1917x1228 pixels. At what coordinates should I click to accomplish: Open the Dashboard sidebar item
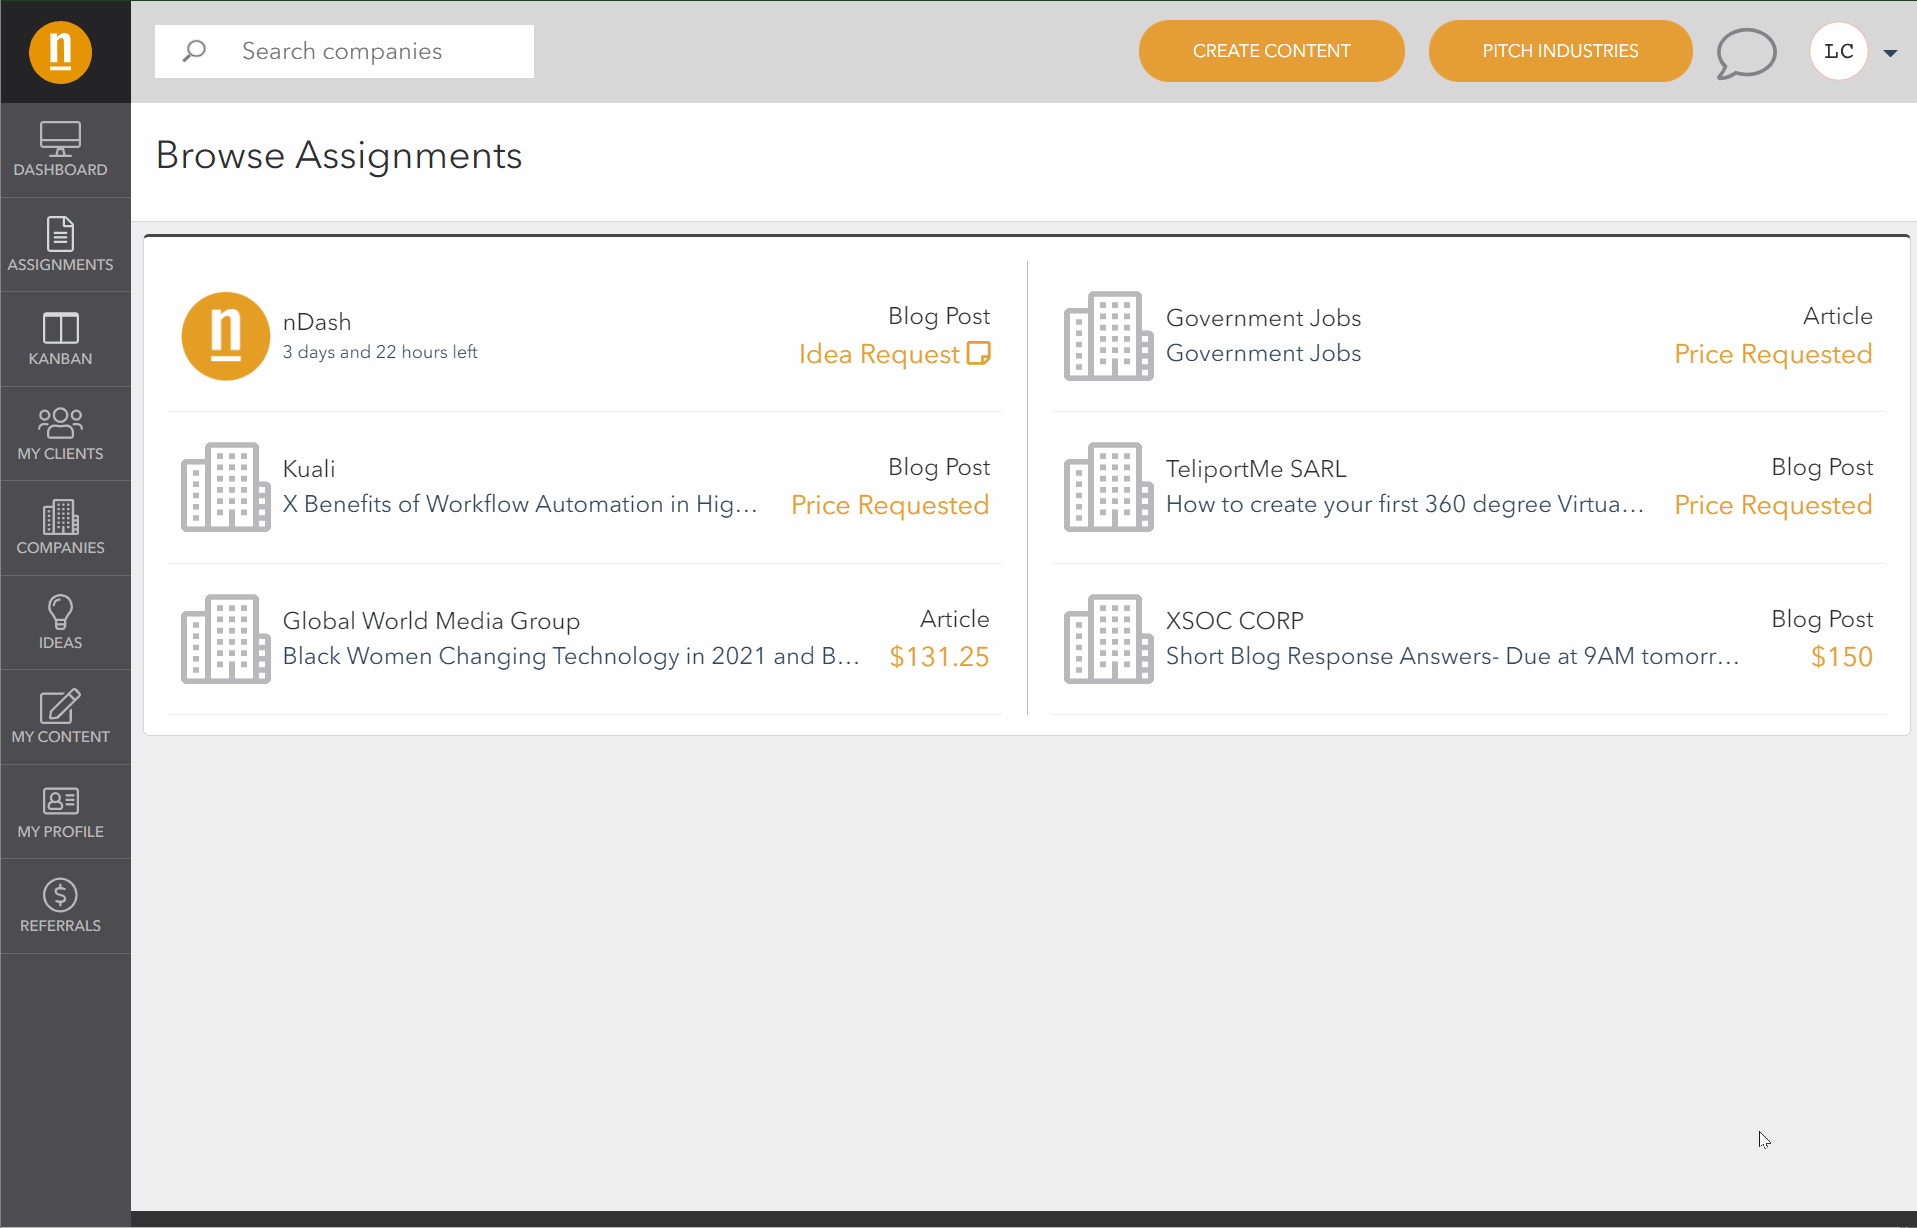point(60,150)
